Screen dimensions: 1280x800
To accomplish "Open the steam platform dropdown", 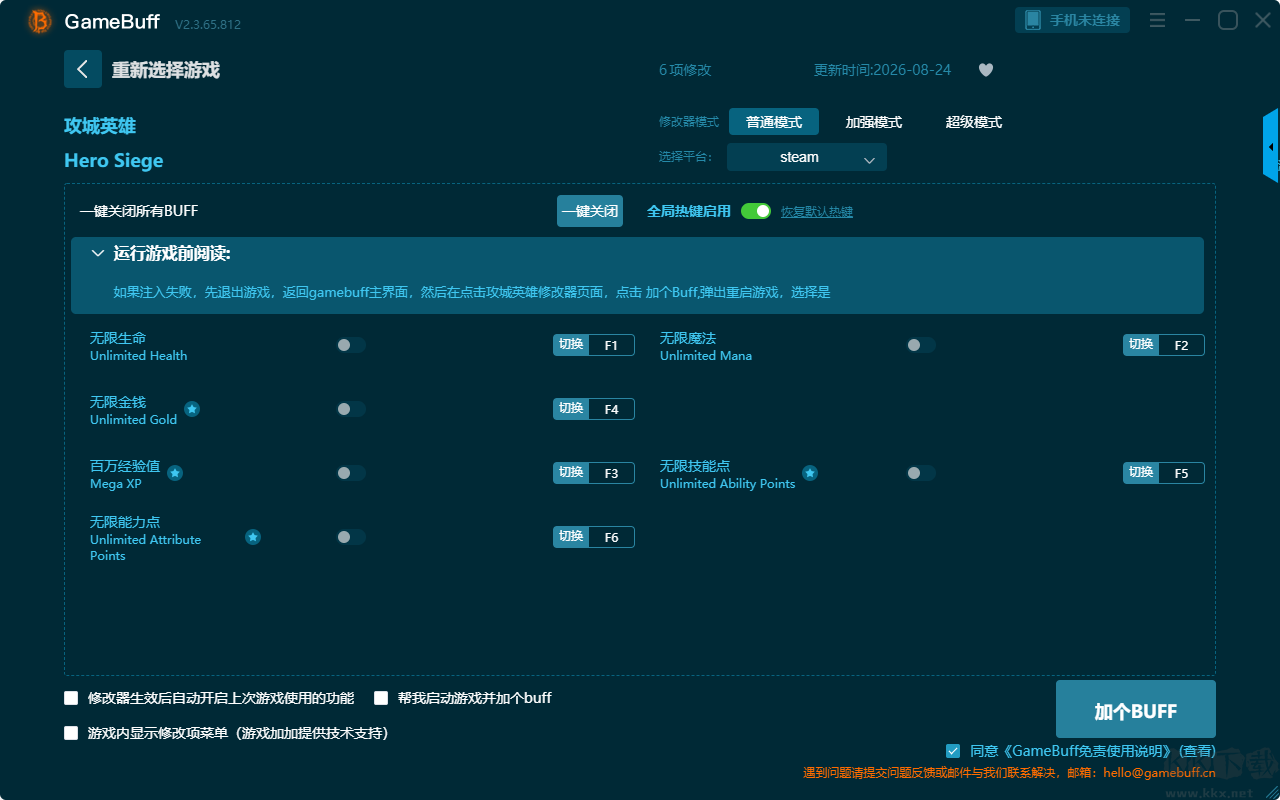I will click(x=807, y=157).
